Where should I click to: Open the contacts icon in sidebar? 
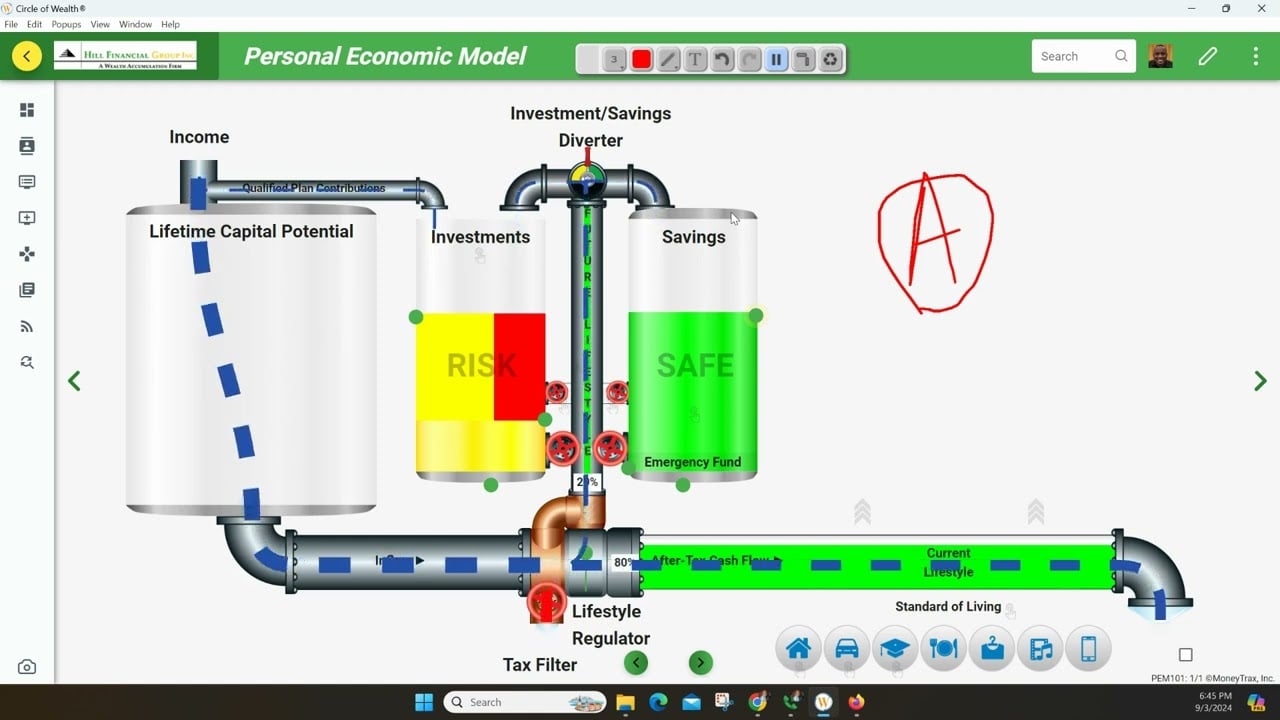pos(27,146)
